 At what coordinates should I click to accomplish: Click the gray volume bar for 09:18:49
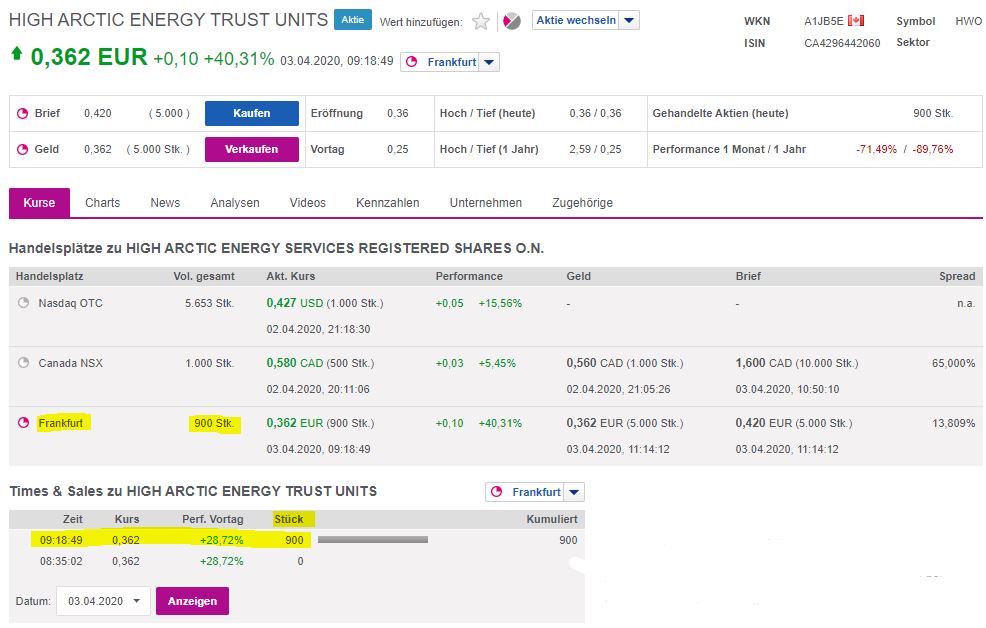click(372, 540)
